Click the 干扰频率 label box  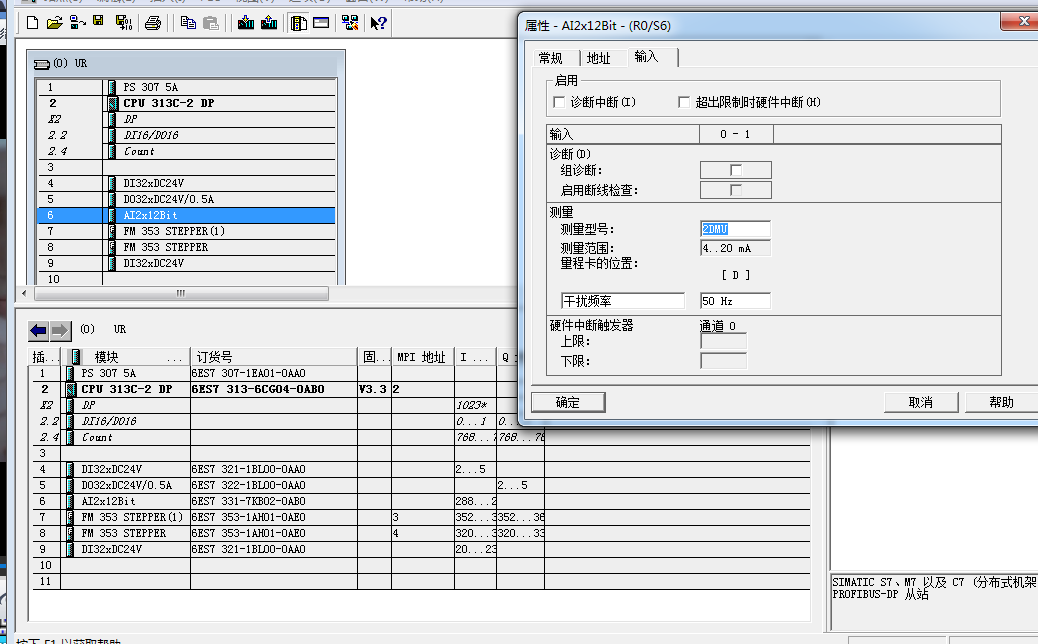622,301
